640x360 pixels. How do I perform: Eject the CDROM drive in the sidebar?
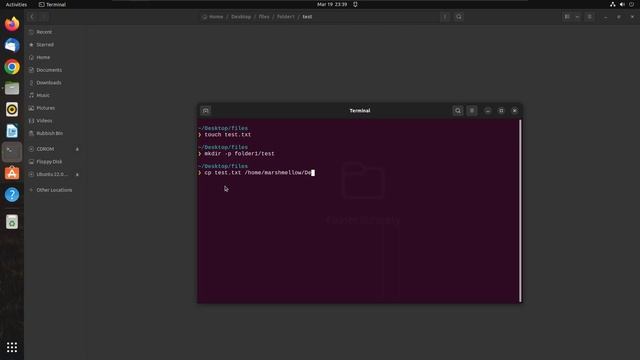[x=77, y=149]
